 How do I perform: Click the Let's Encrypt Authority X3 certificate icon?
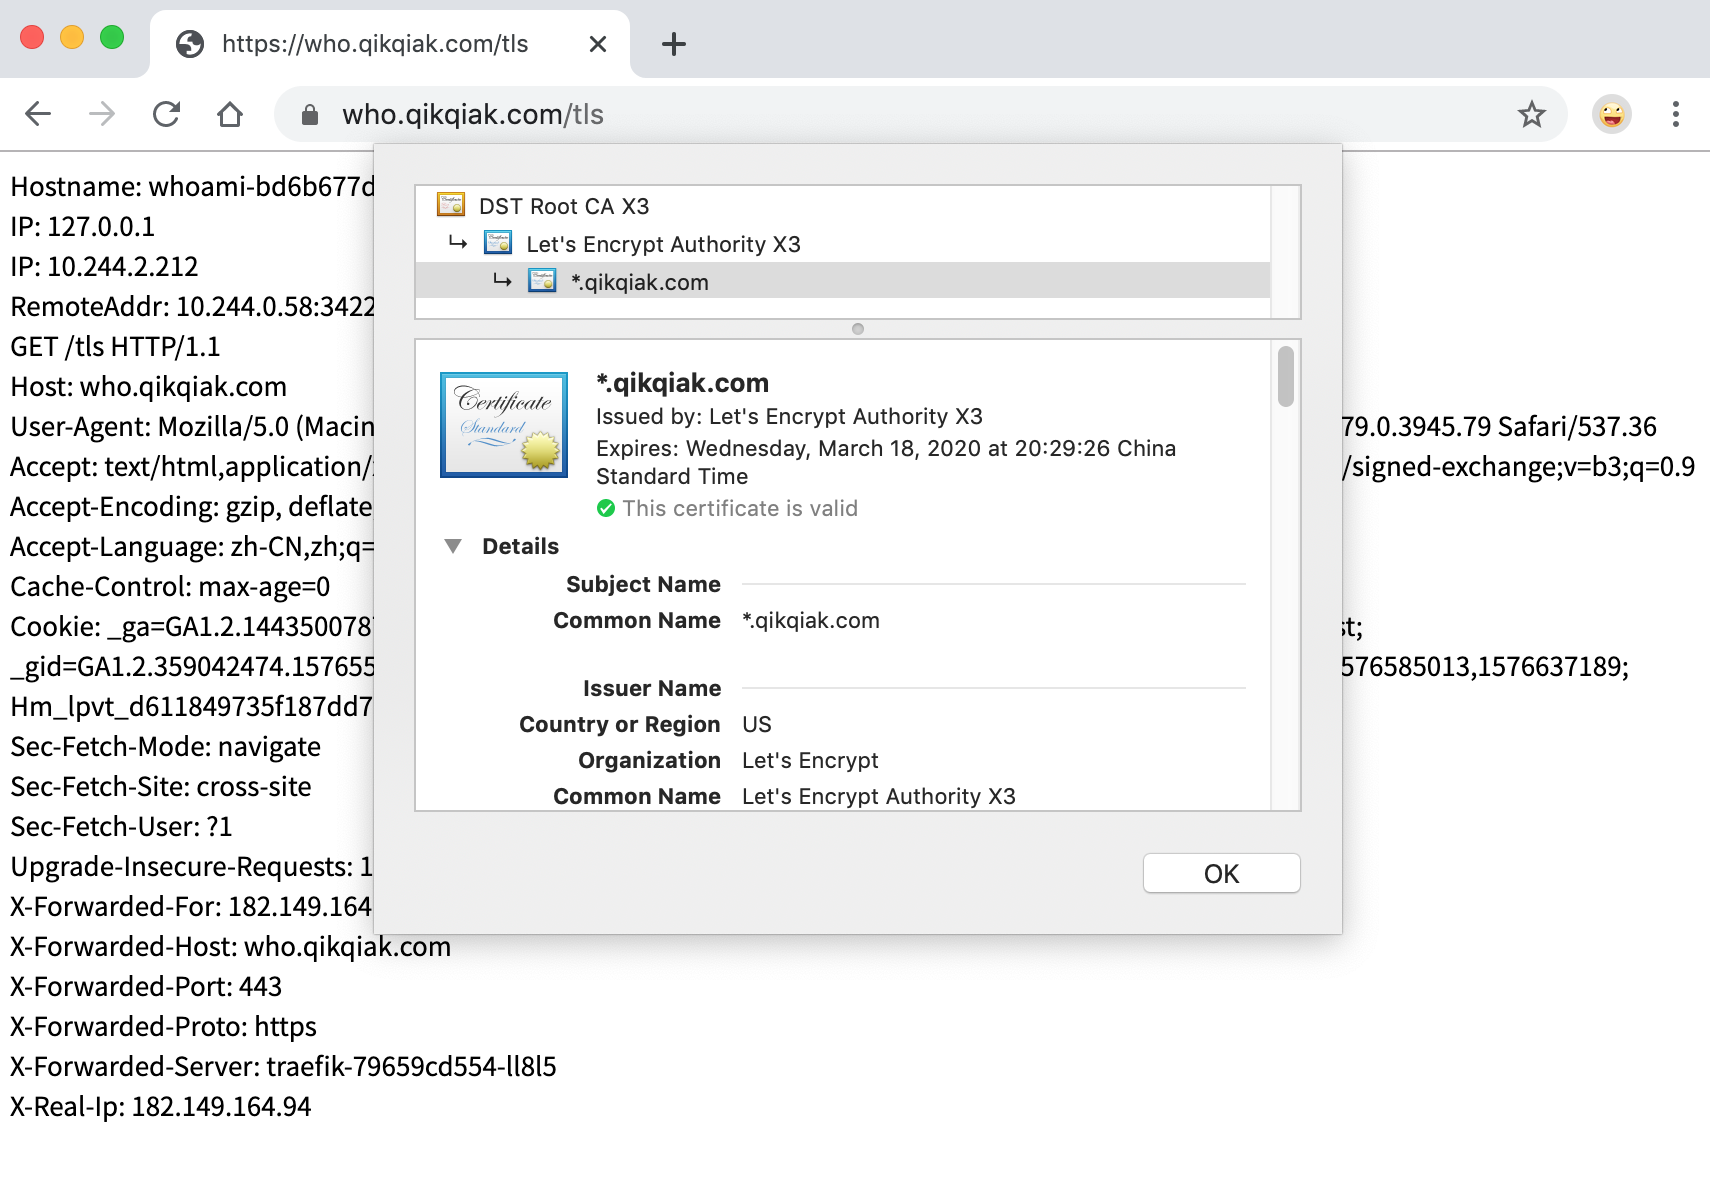498,243
